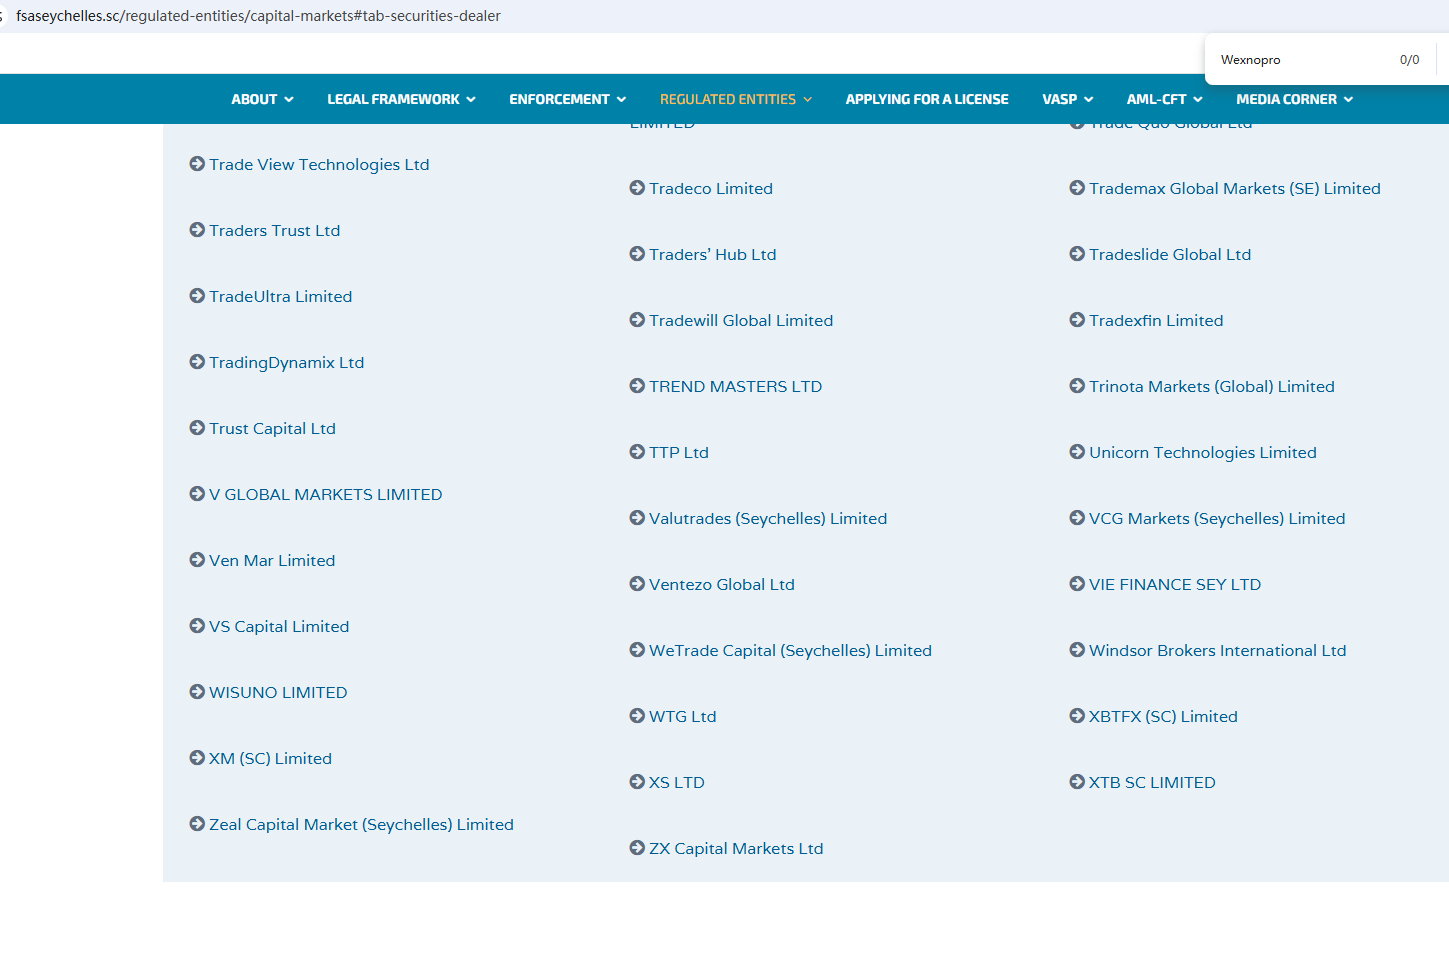
Task: Expand the About menu chevron
Action: 289,99
